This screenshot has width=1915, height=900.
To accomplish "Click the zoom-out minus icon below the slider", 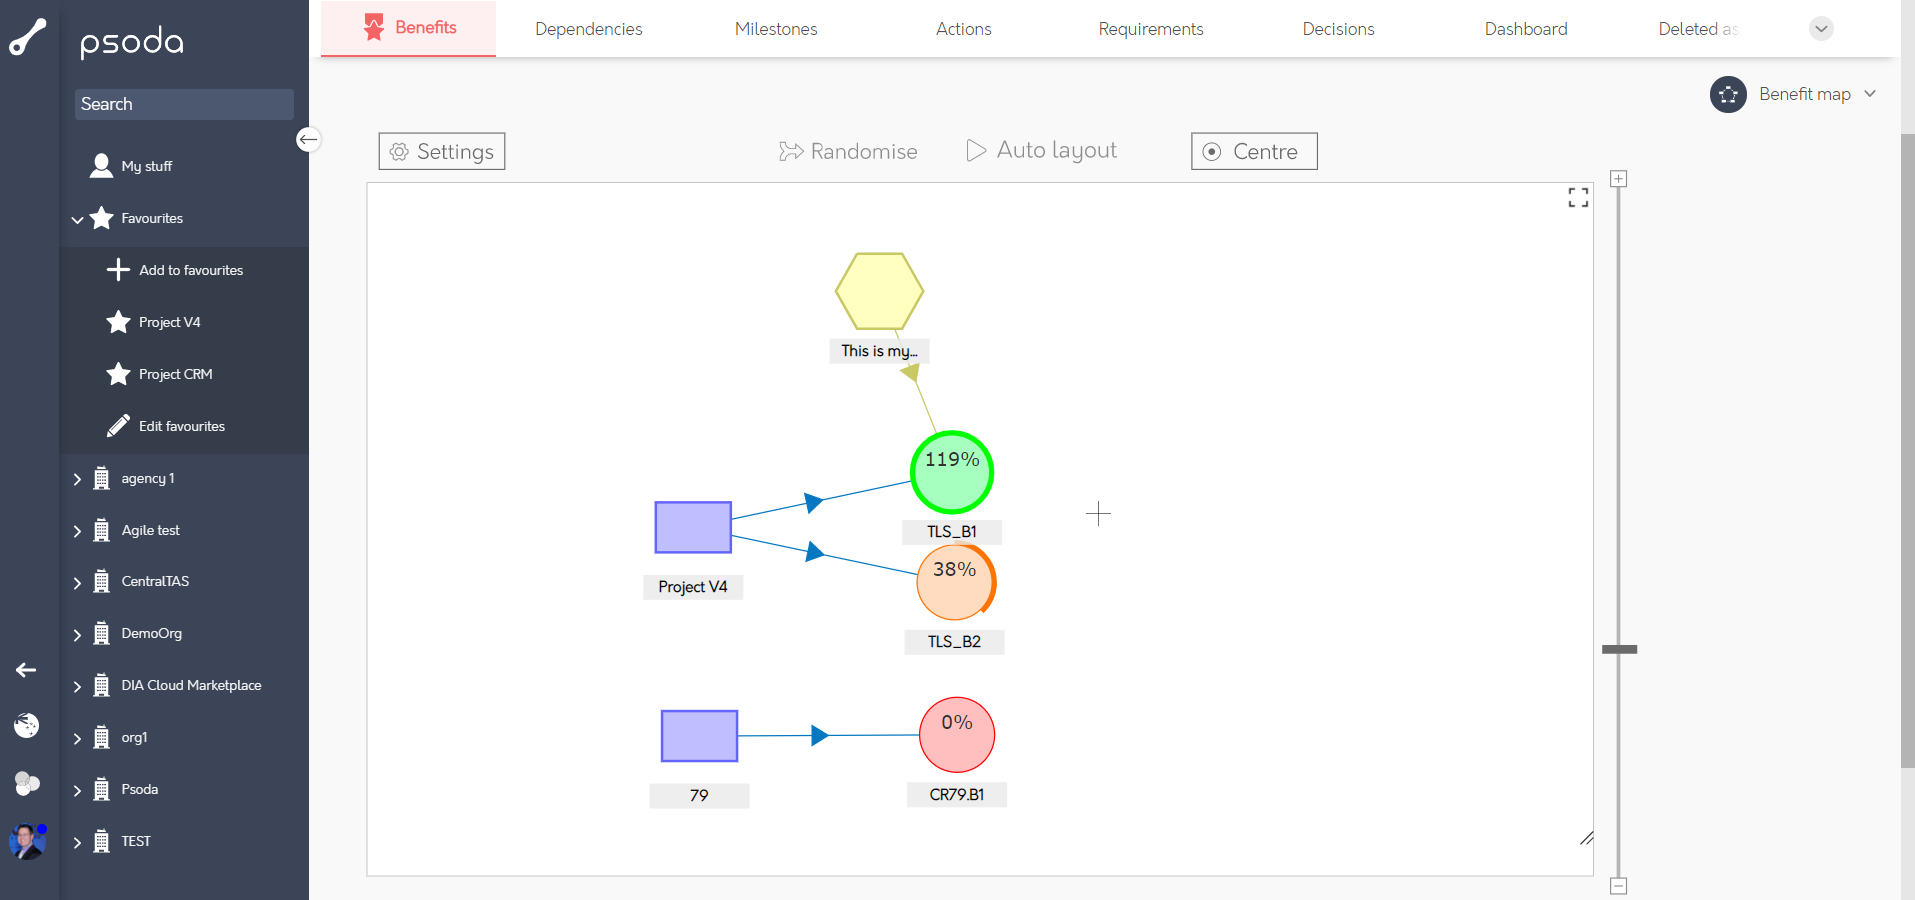I will tap(1618, 886).
